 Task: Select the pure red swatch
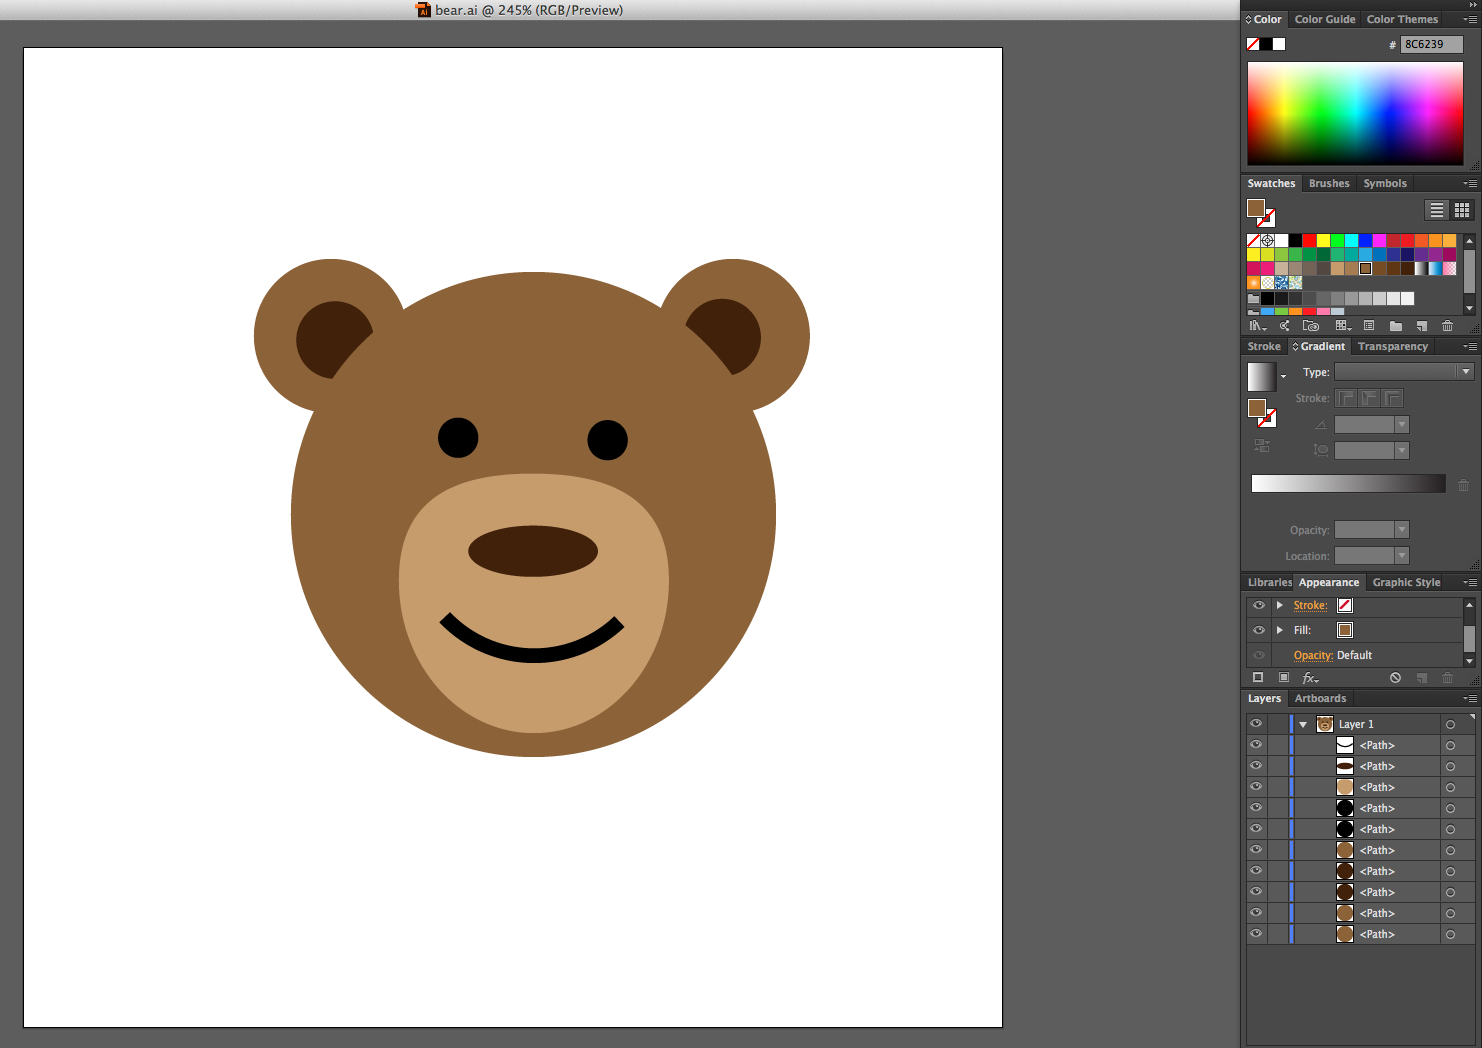tap(1309, 241)
